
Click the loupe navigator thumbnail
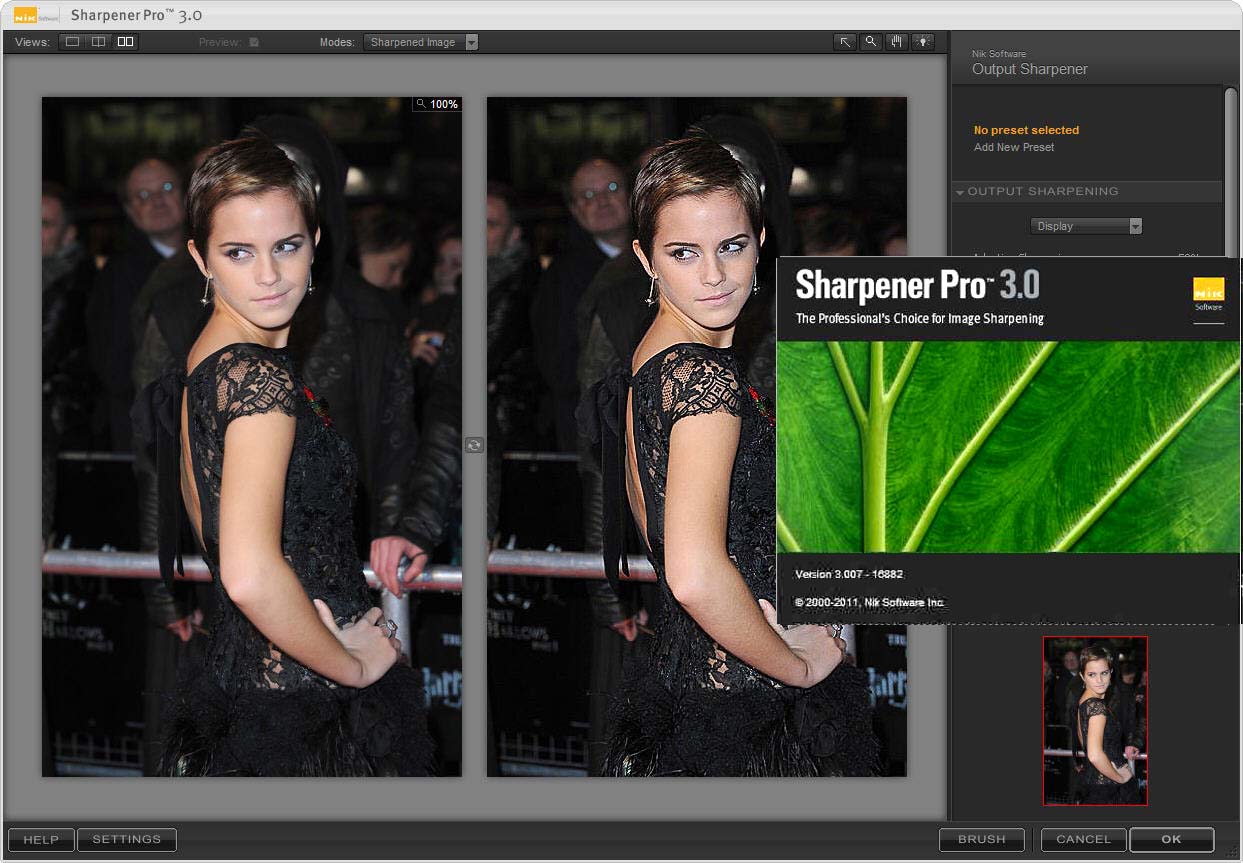click(x=1095, y=721)
